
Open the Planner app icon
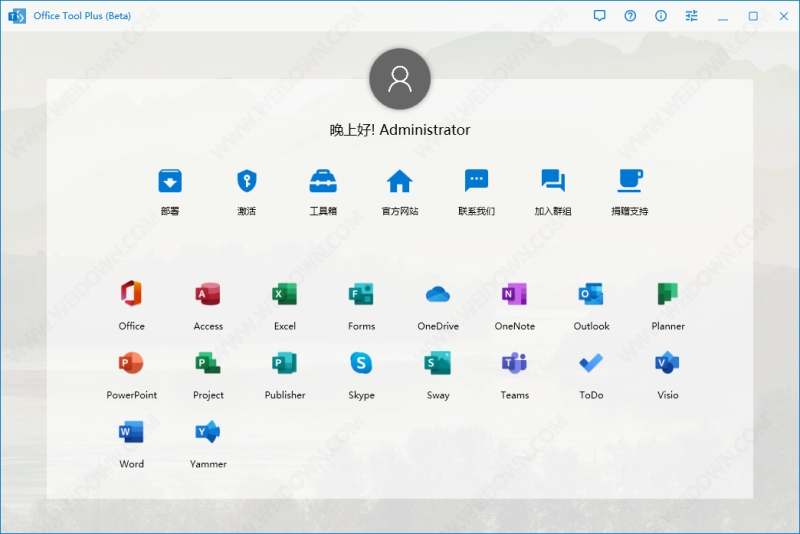[x=667, y=294]
